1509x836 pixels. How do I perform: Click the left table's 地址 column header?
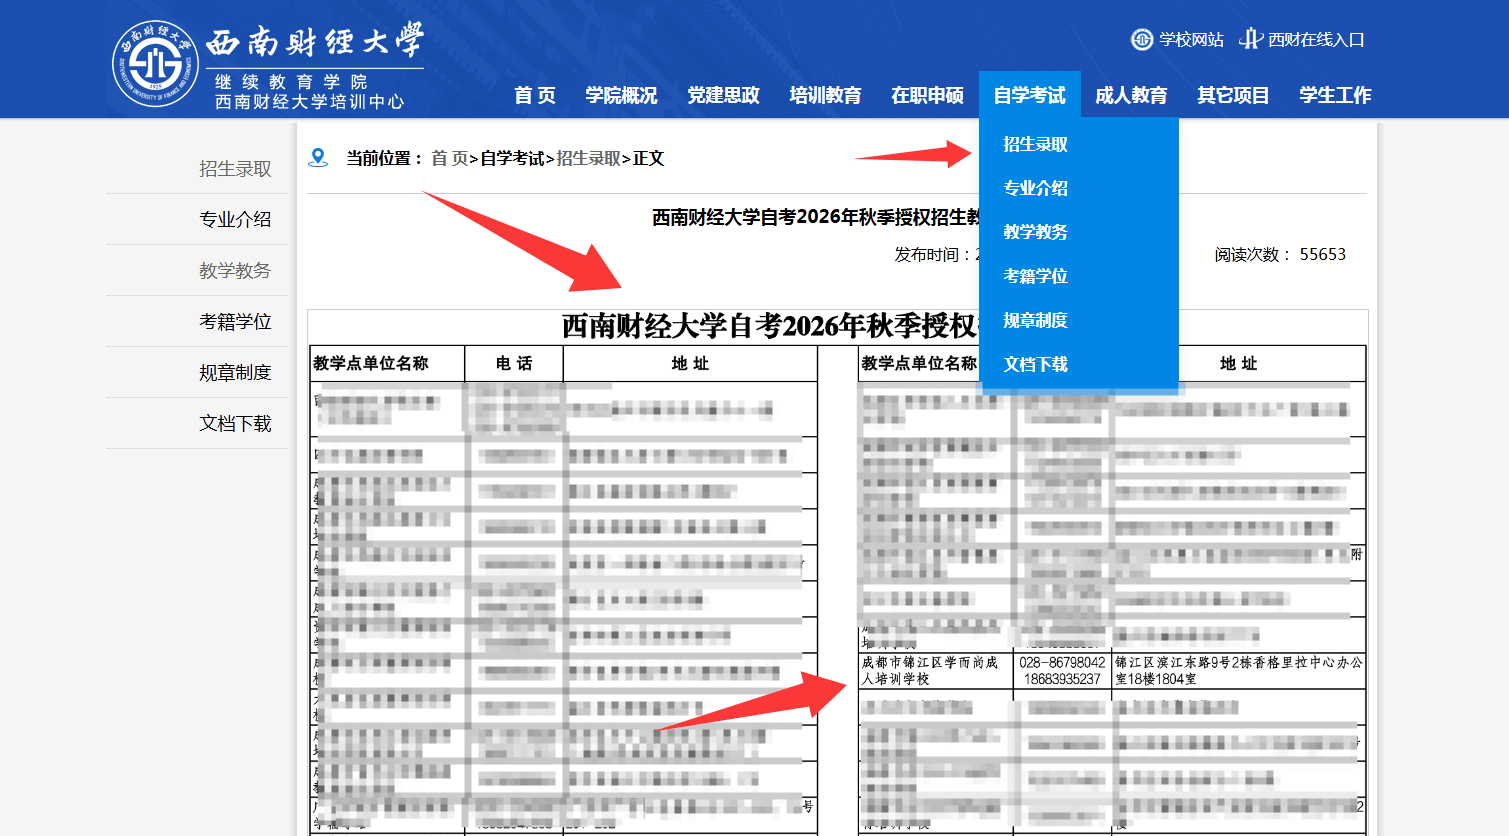coord(690,364)
